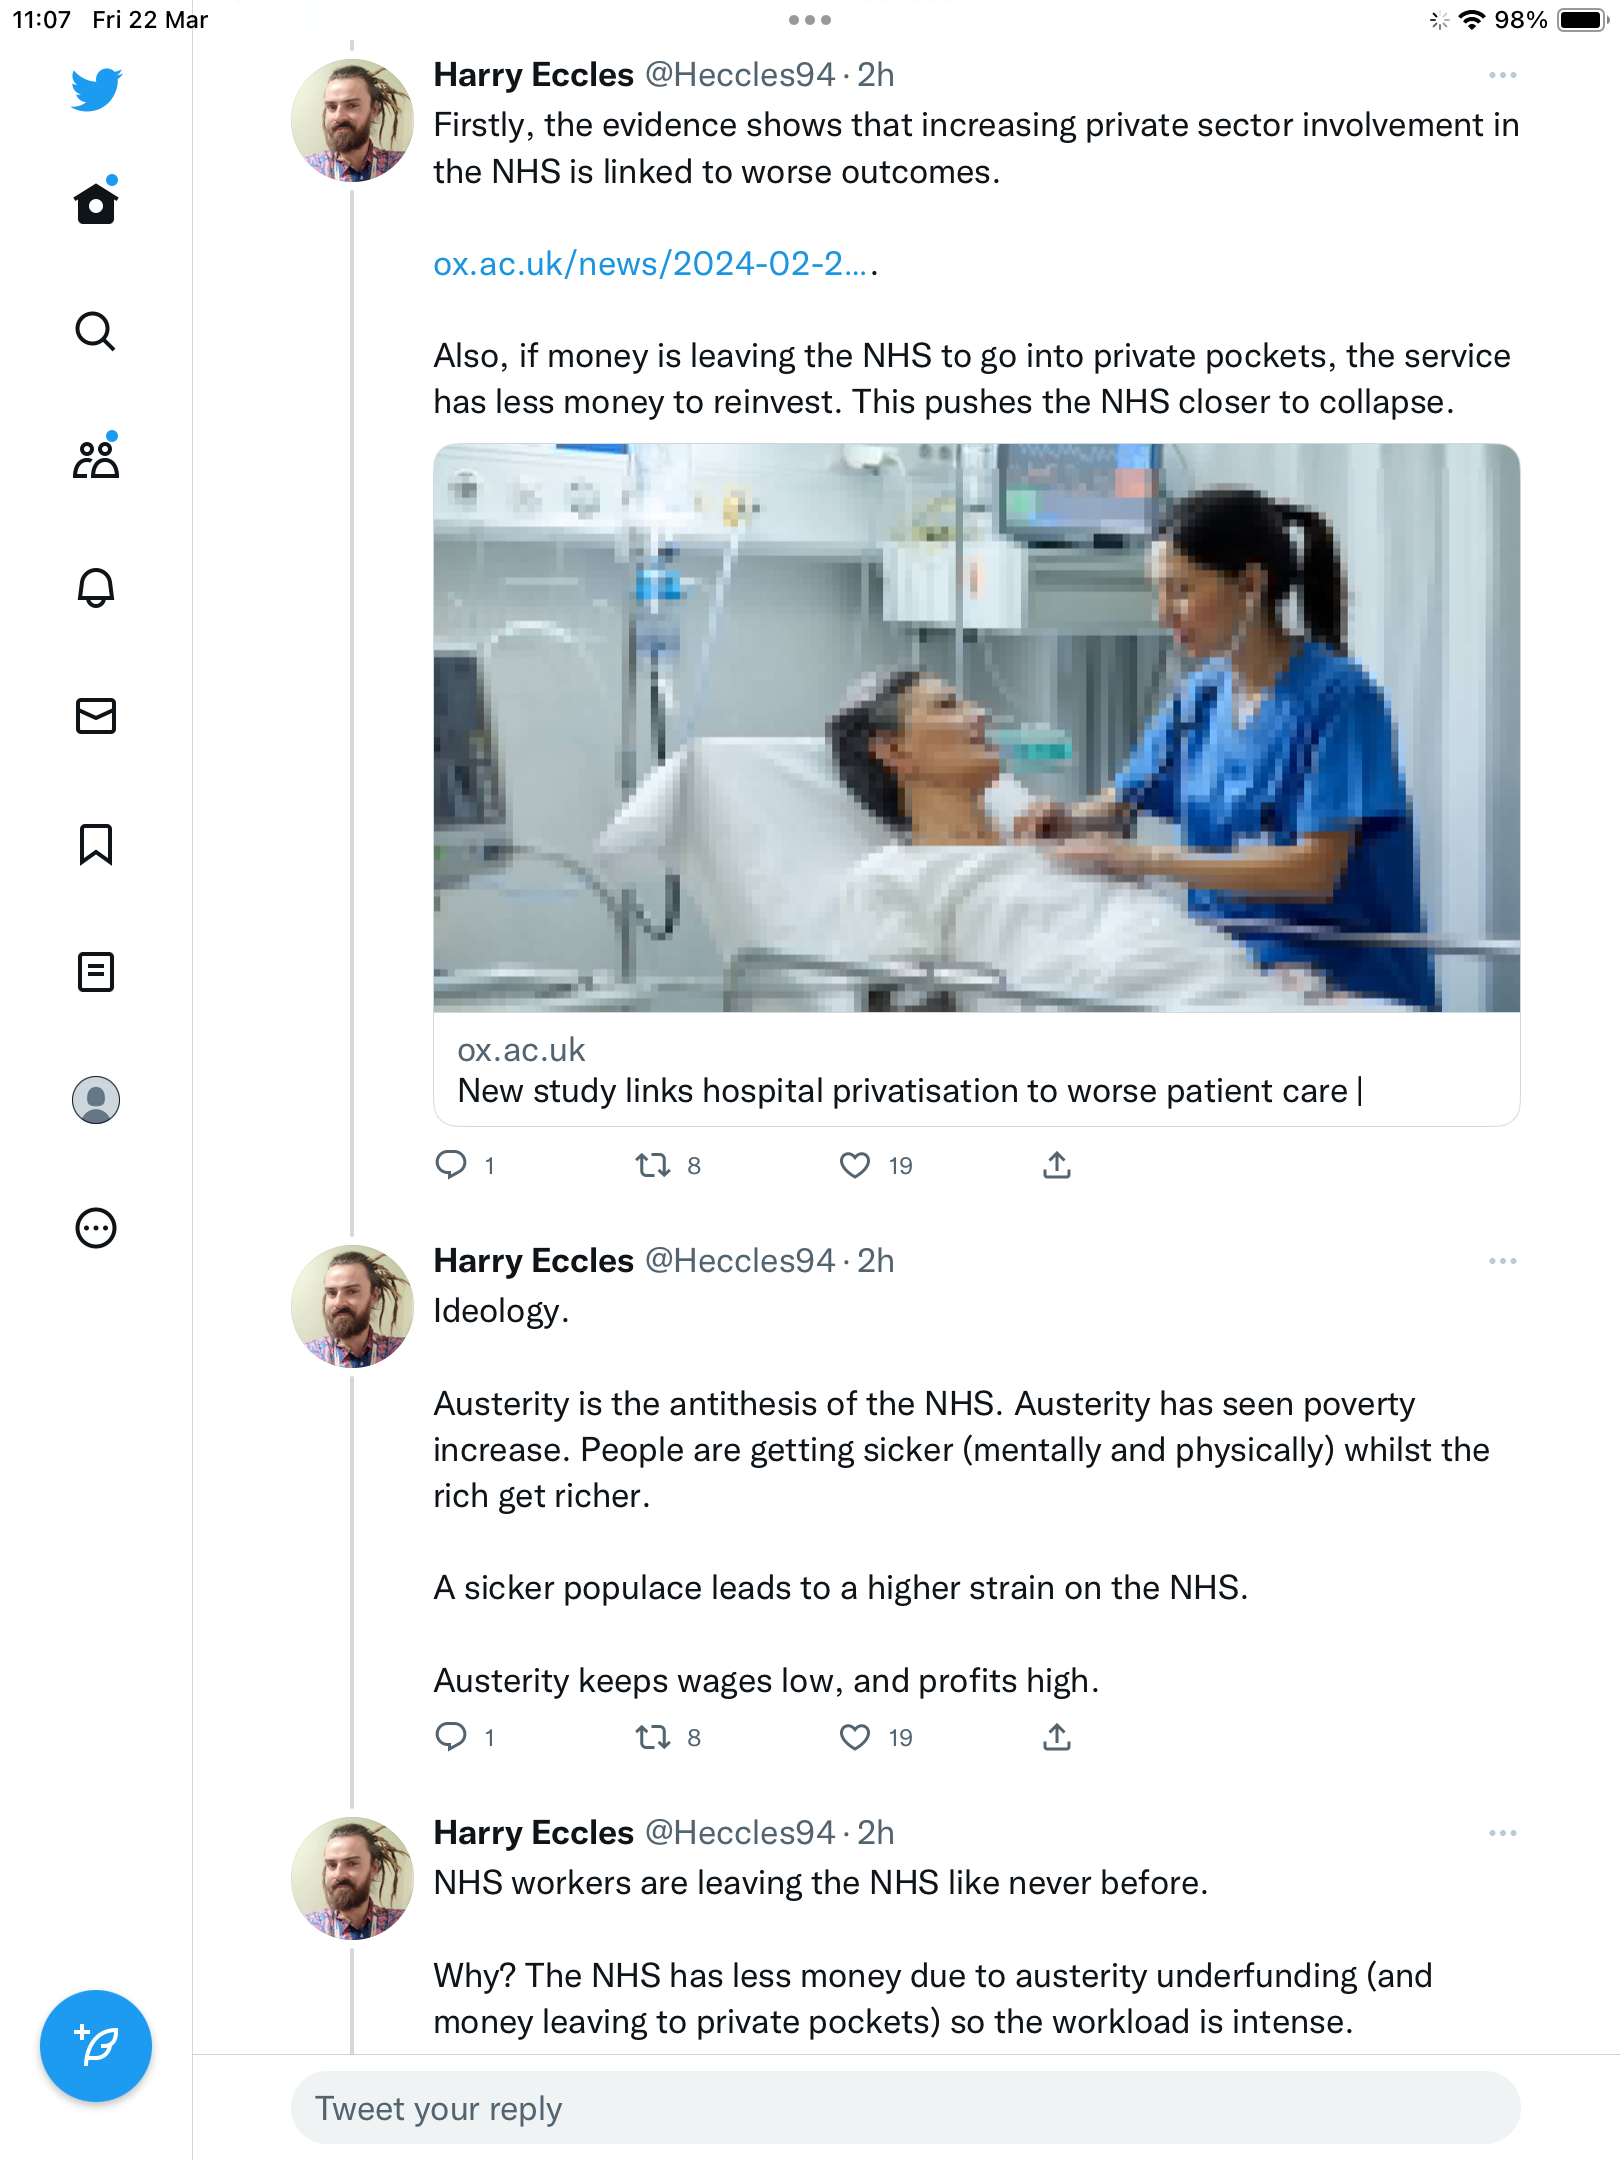Open the three-dot multitasking menu at top
This screenshot has height=2160, width=1620.
point(810,20)
